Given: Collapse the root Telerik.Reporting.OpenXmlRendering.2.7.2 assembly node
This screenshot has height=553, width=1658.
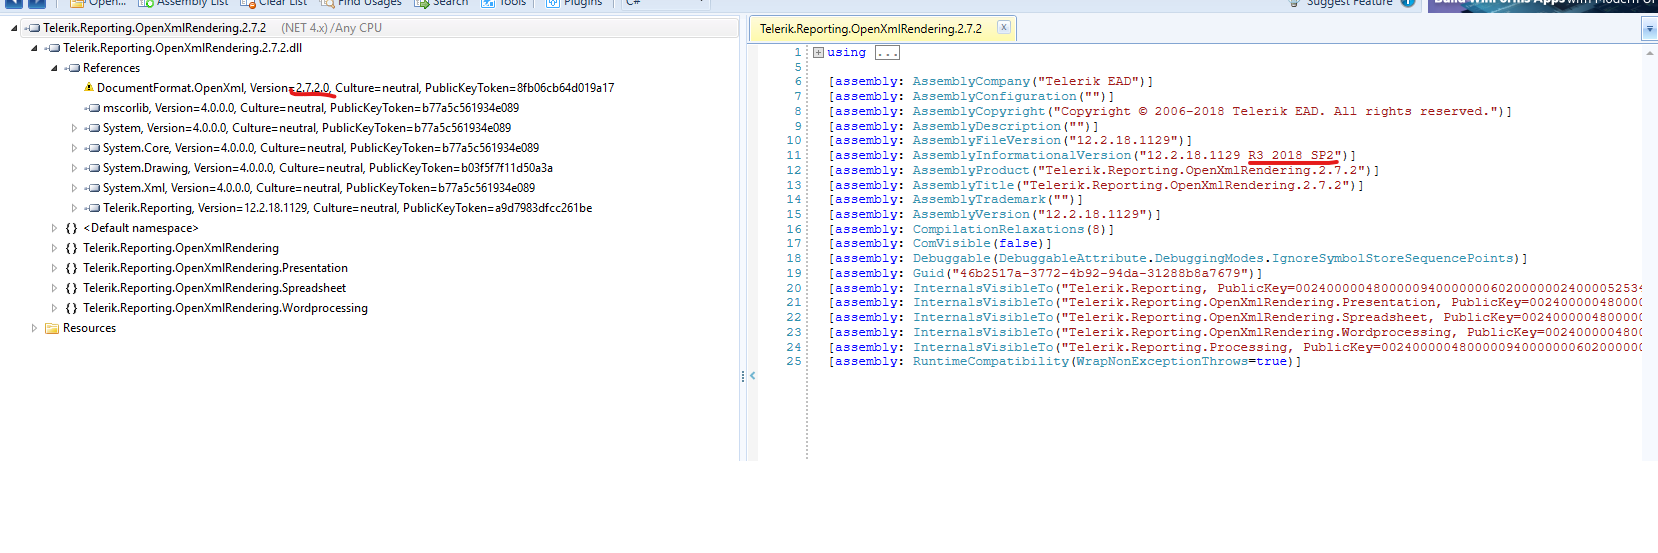Looking at the screenshot, I should pos(14,28).
